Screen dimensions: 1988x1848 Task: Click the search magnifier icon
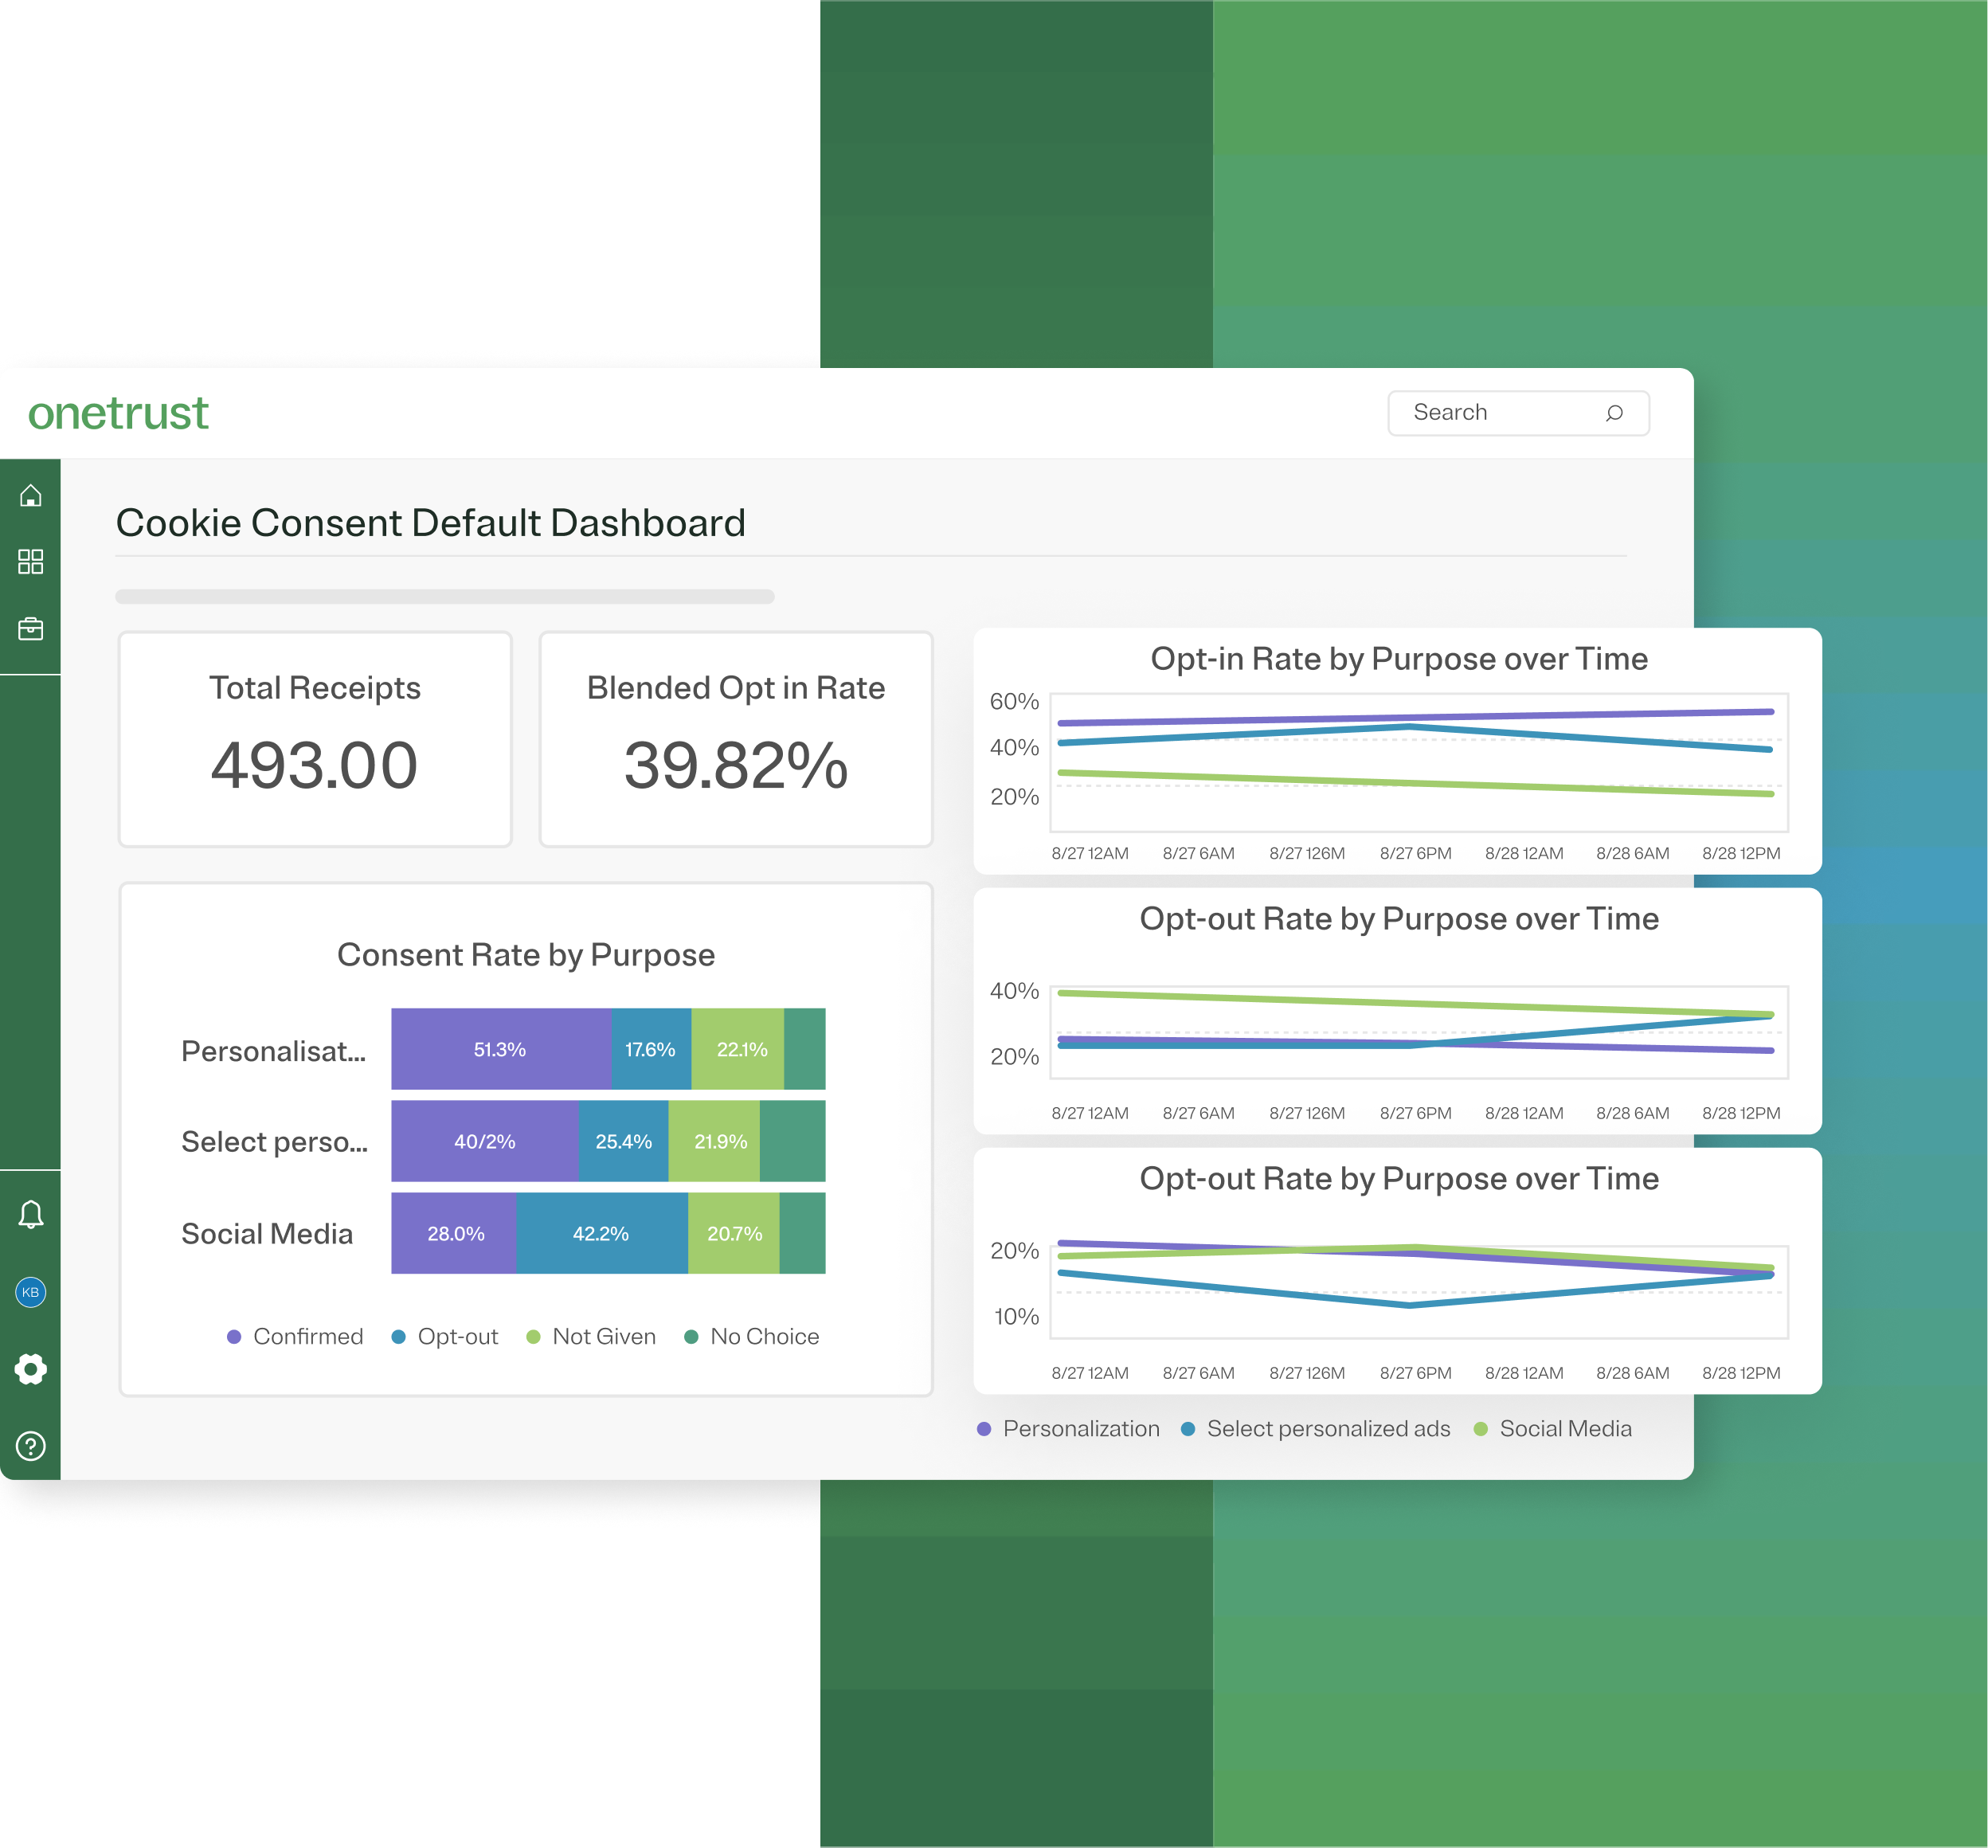click(x=1614, y=413)
